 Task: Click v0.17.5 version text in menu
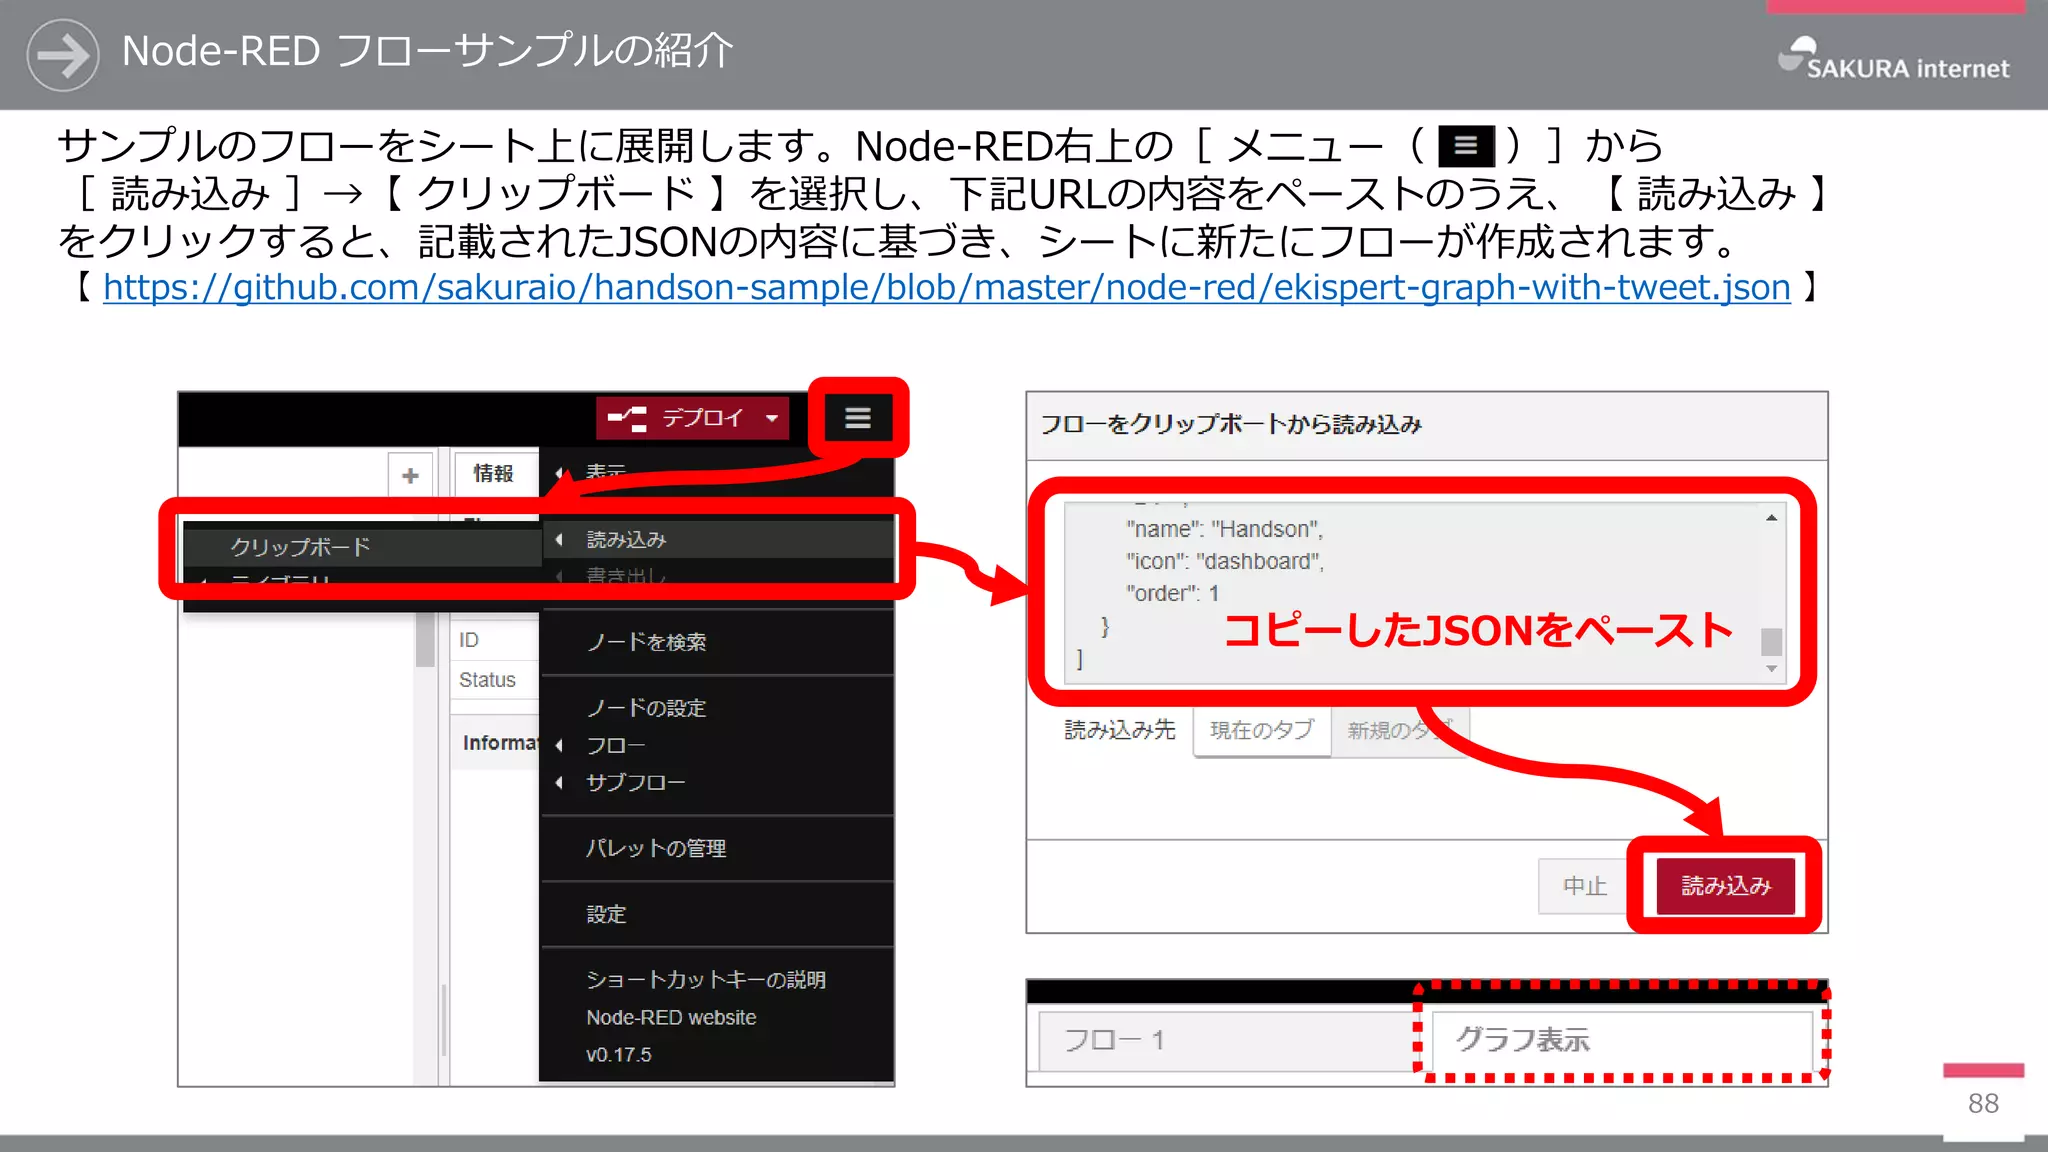pyautogui.click(x=619, y=1054)
